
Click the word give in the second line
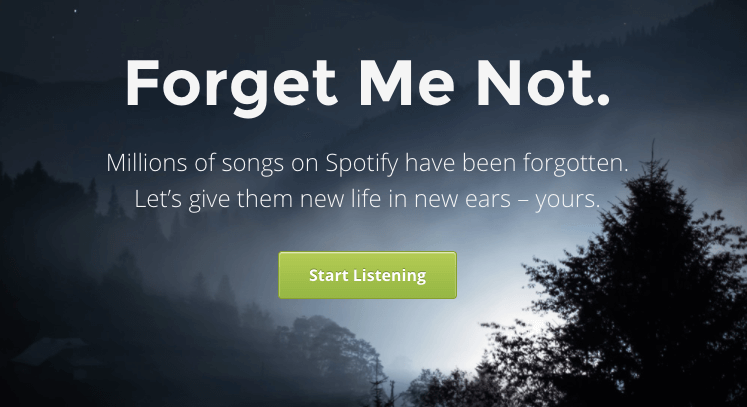tap(210, 200)
